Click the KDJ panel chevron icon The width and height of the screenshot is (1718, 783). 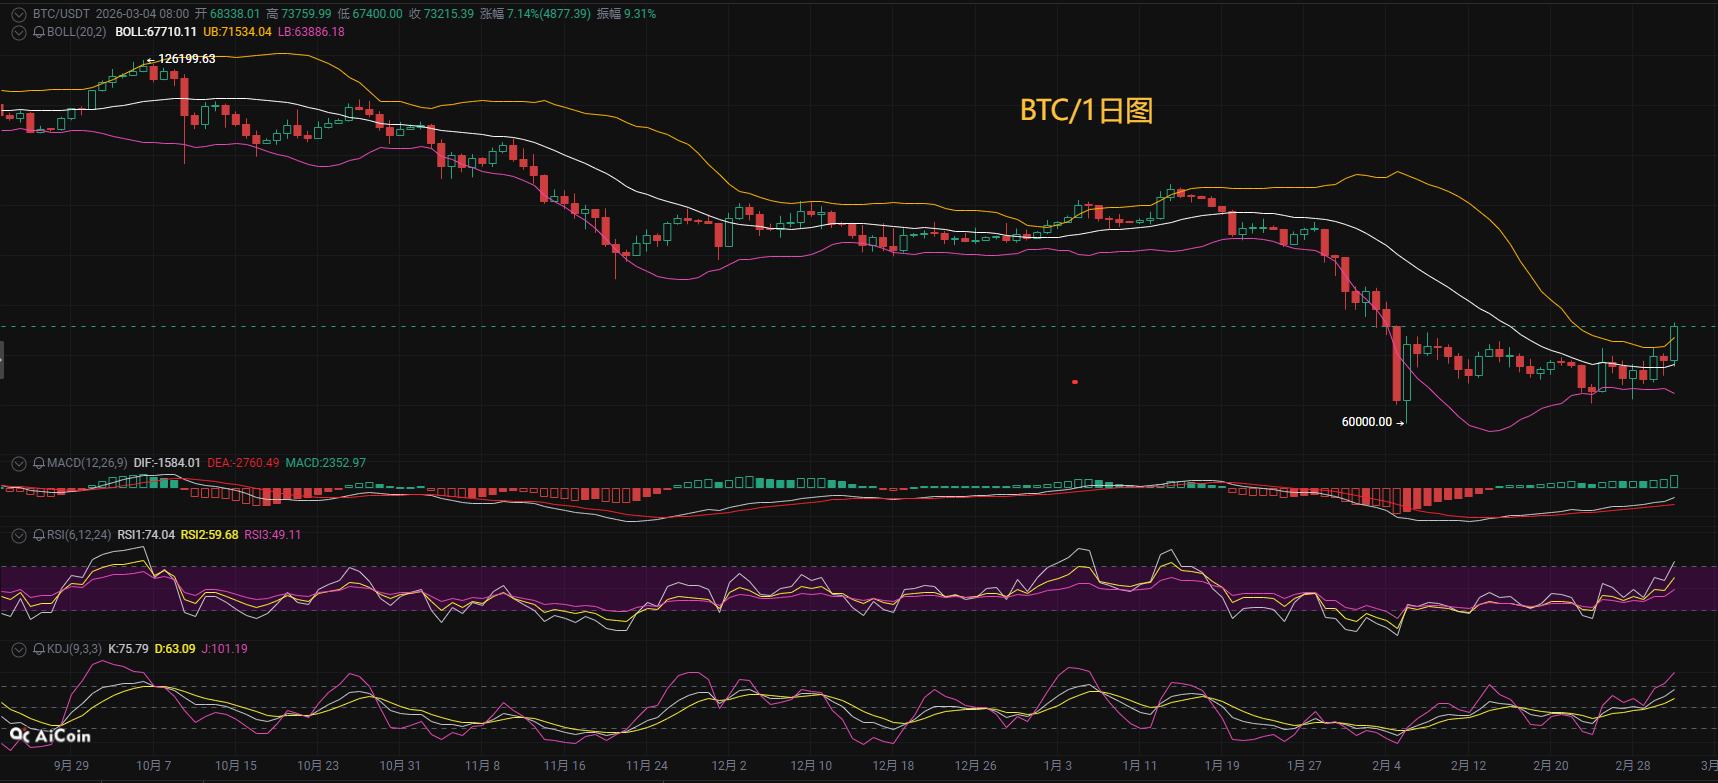pos(18,649)
